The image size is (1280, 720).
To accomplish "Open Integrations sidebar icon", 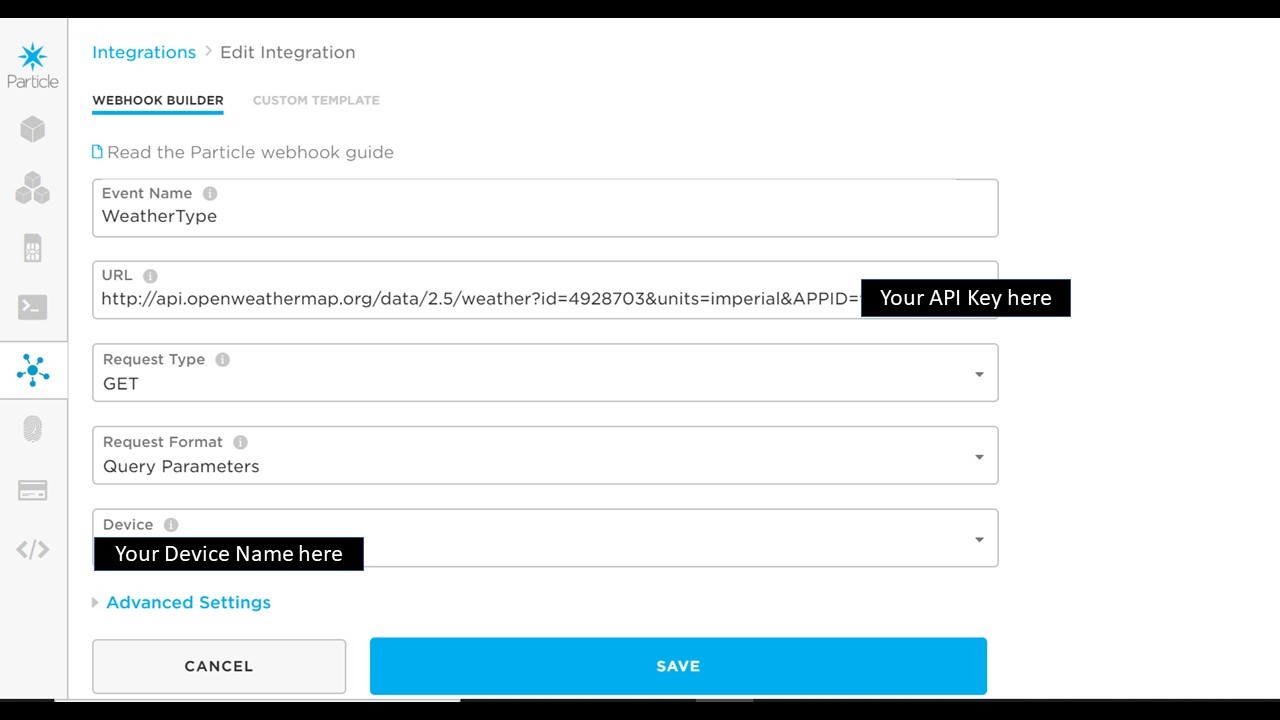I will (x=33, y=371).
